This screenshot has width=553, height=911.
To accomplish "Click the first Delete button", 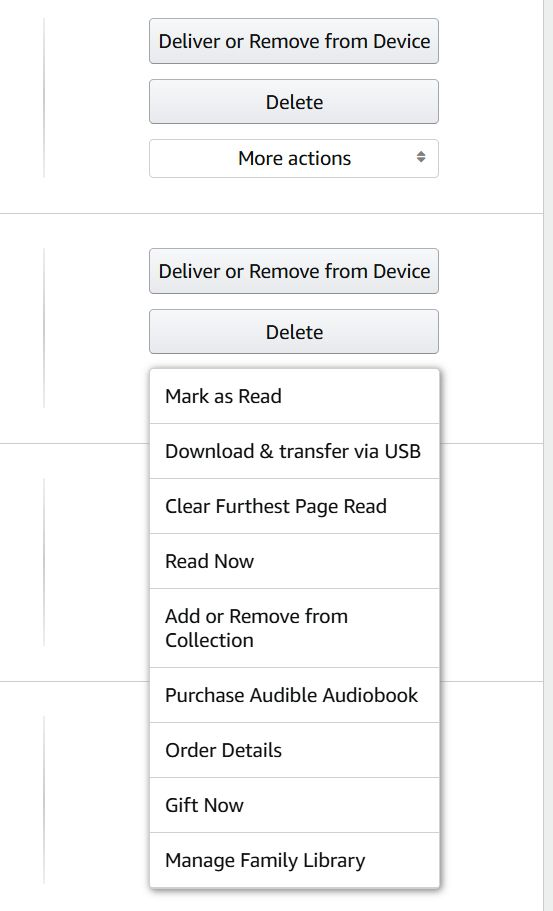I will tap(294, 102).
